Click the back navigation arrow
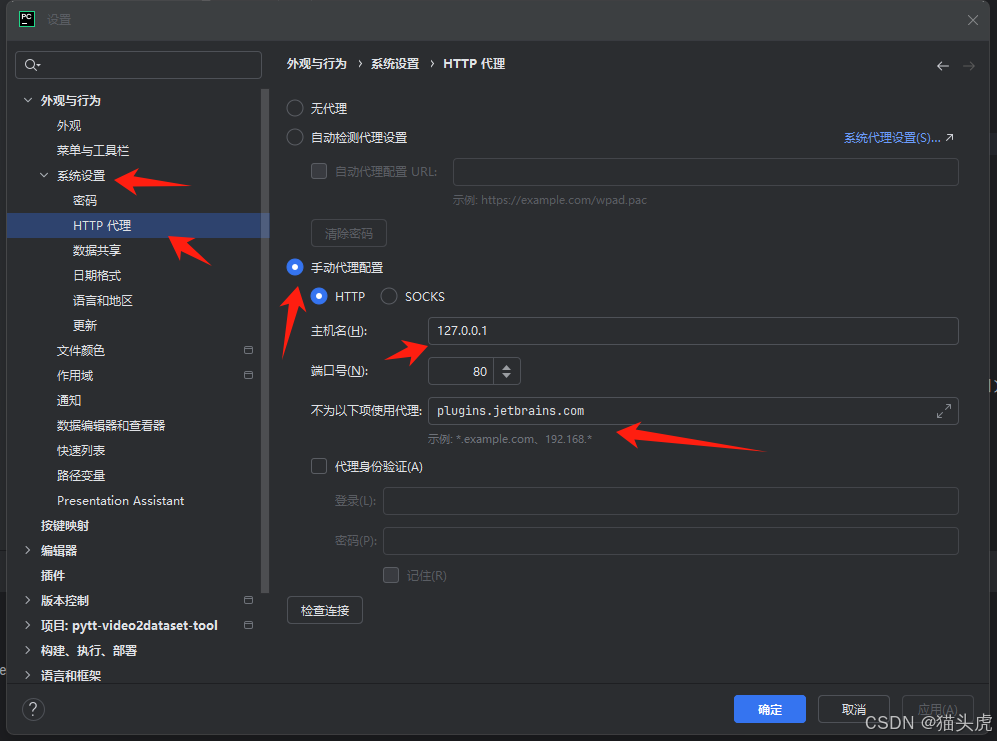 coord(942,65)
